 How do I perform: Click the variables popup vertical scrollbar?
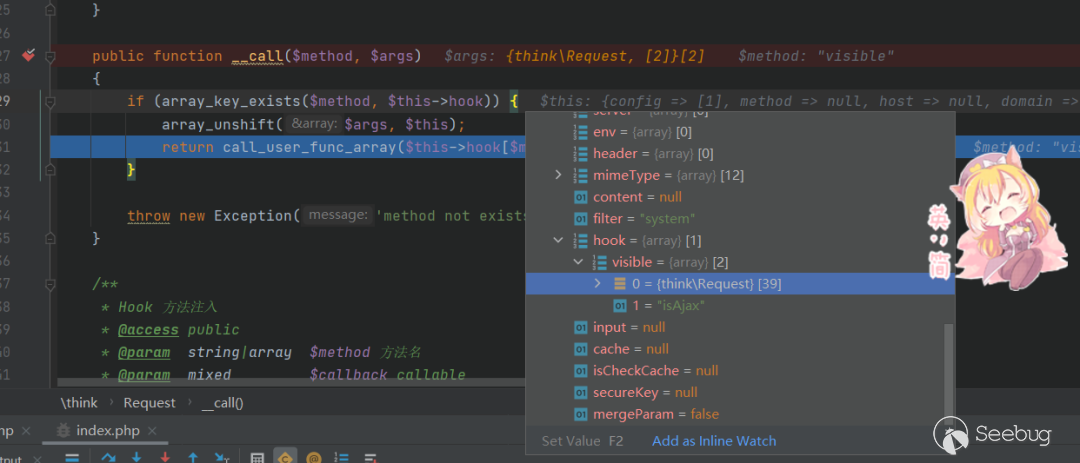coord(949,370)
